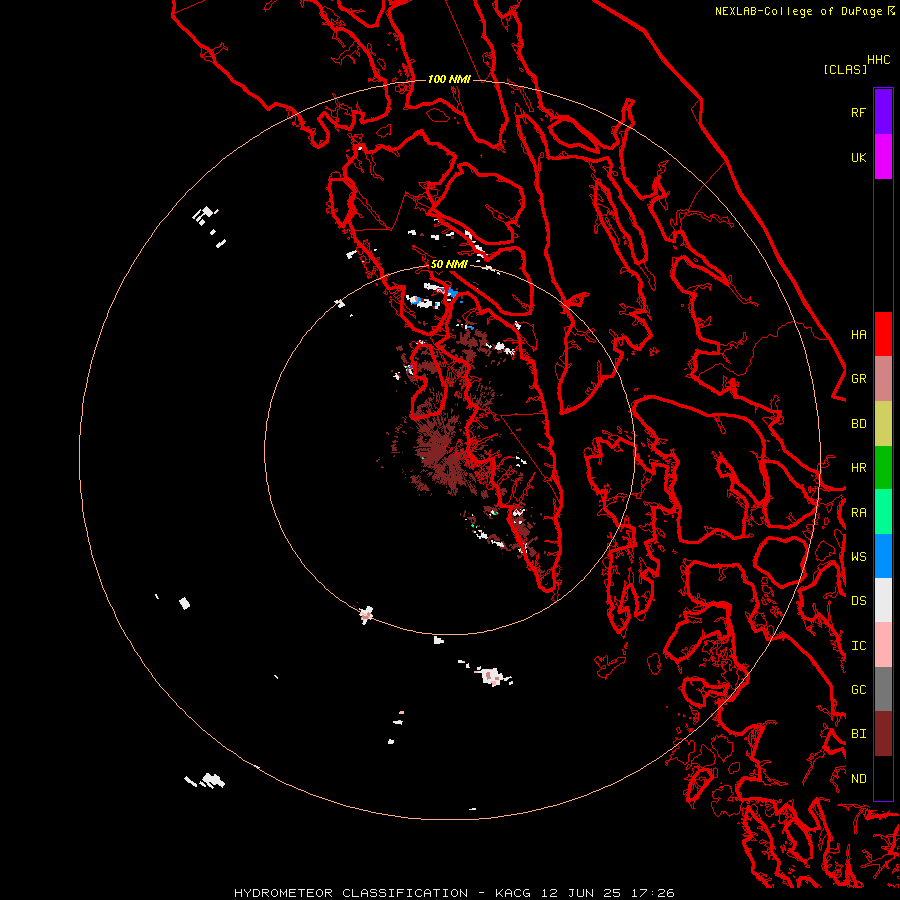Click the IC ice crystals pink swatch
This screenshot has width=900, height=900.
coord(883,645)
